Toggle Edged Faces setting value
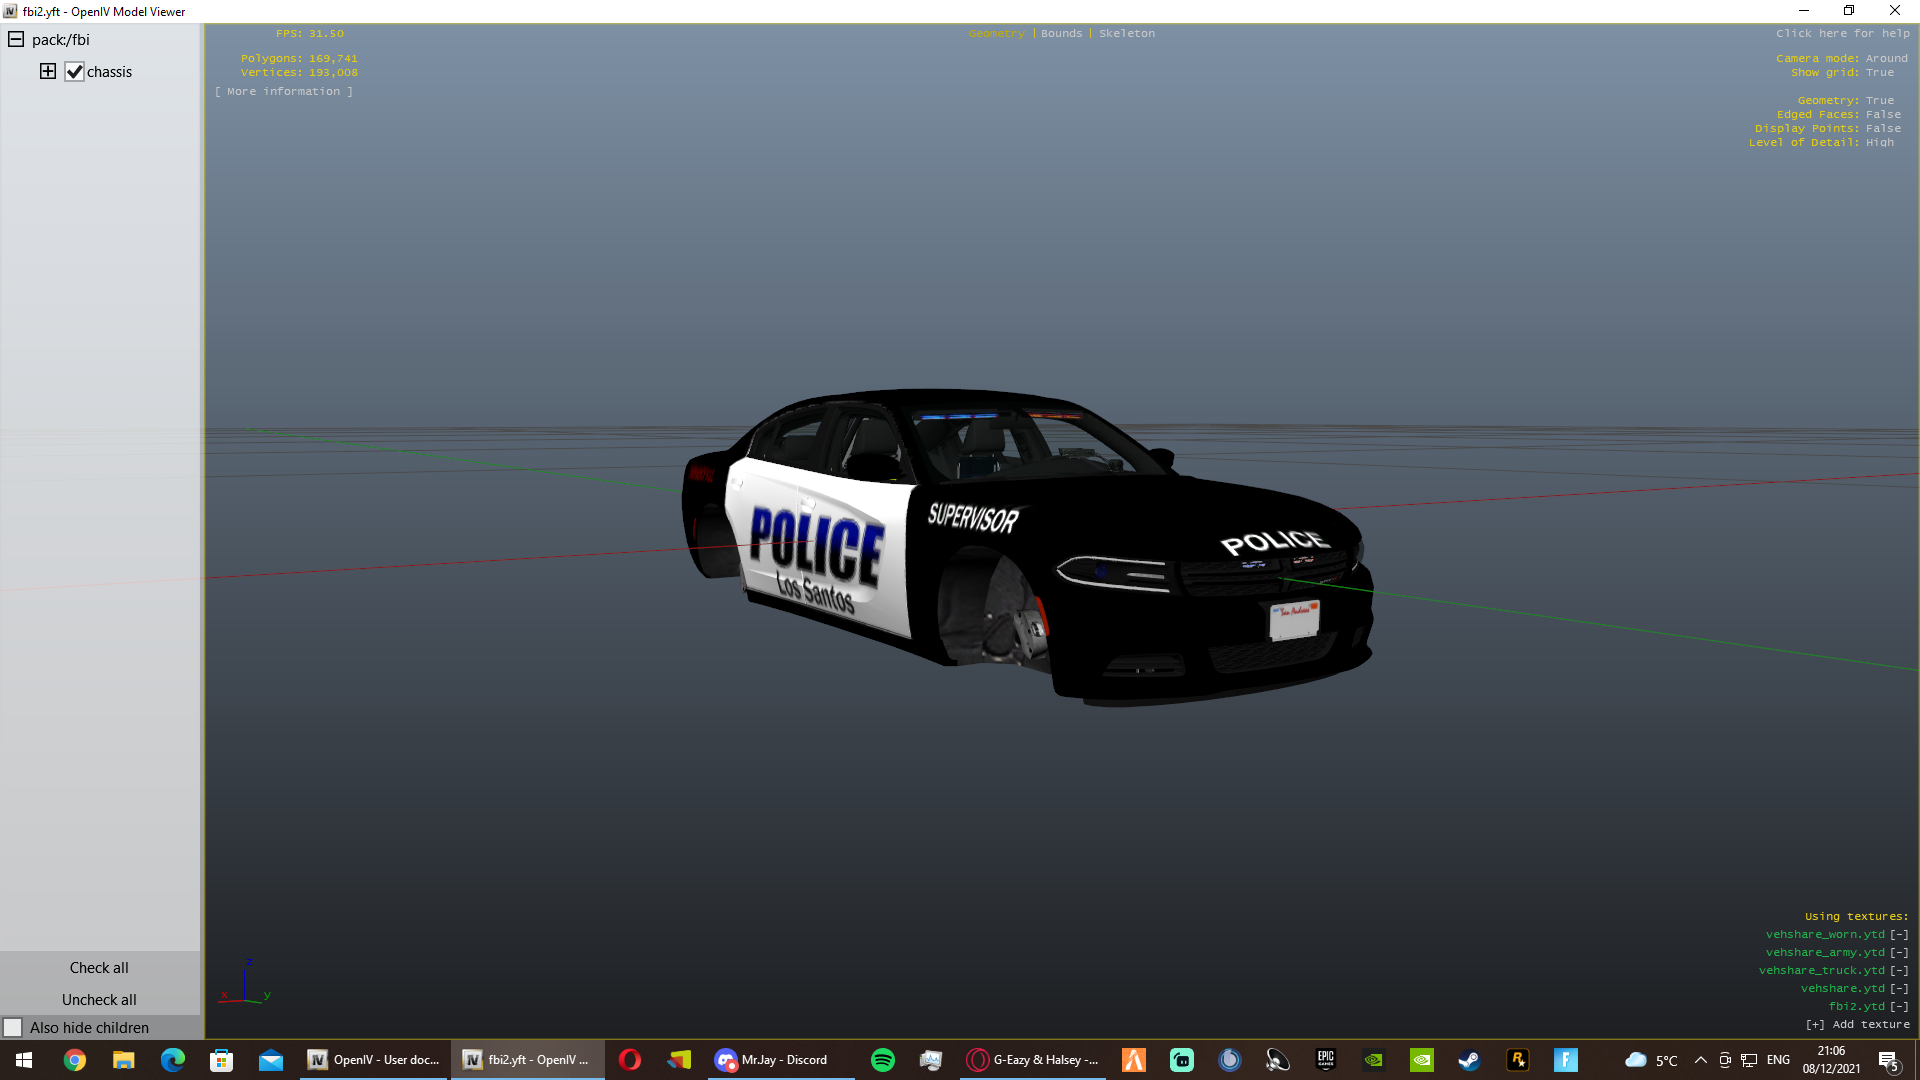The width and height of the screenshot is (1920, 1080). [x=1883, y=114]
